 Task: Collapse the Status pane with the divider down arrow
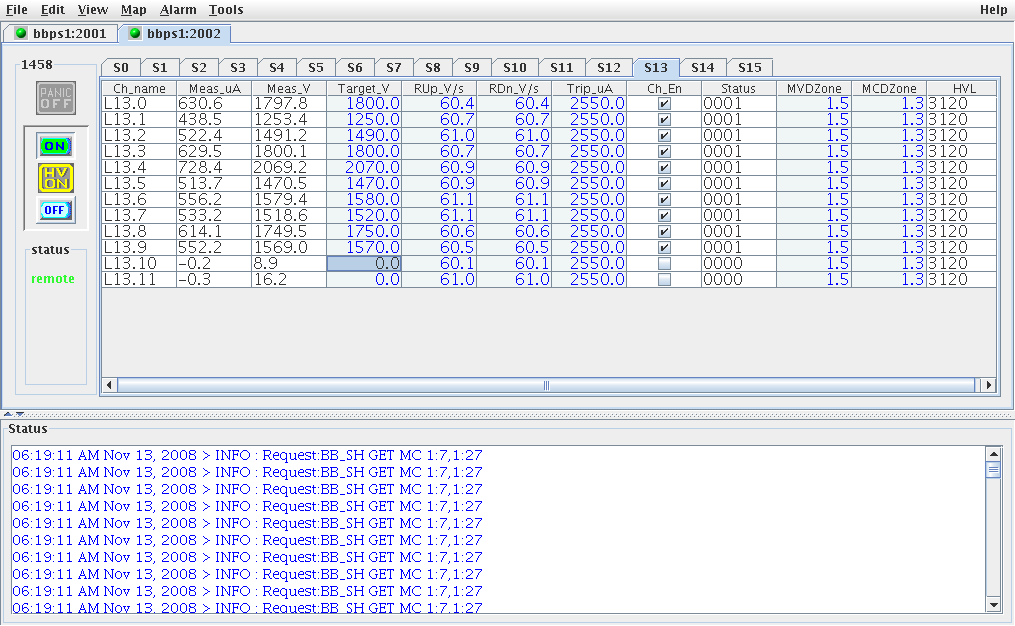(19, 414)
